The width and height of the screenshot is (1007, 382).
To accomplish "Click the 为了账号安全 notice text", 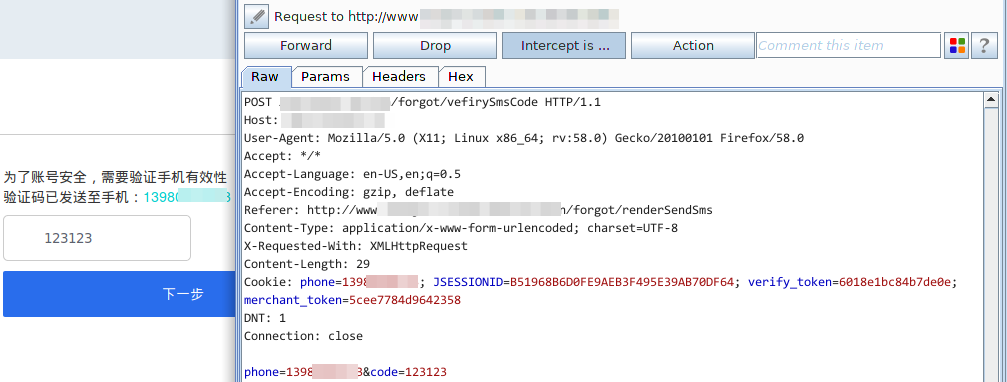I will (116, 177).
